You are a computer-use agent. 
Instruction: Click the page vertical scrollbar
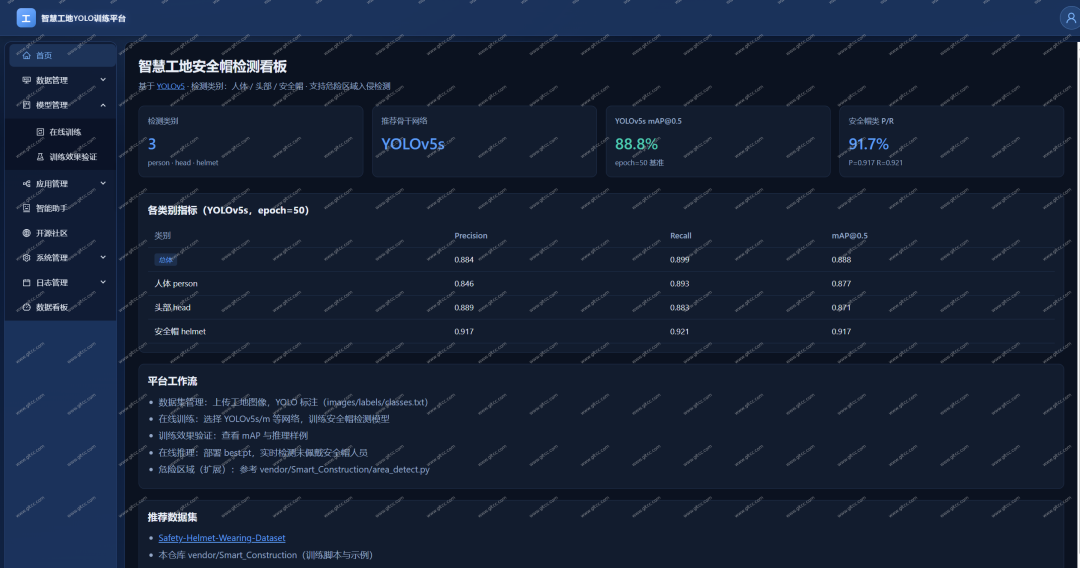(1077, 303)
